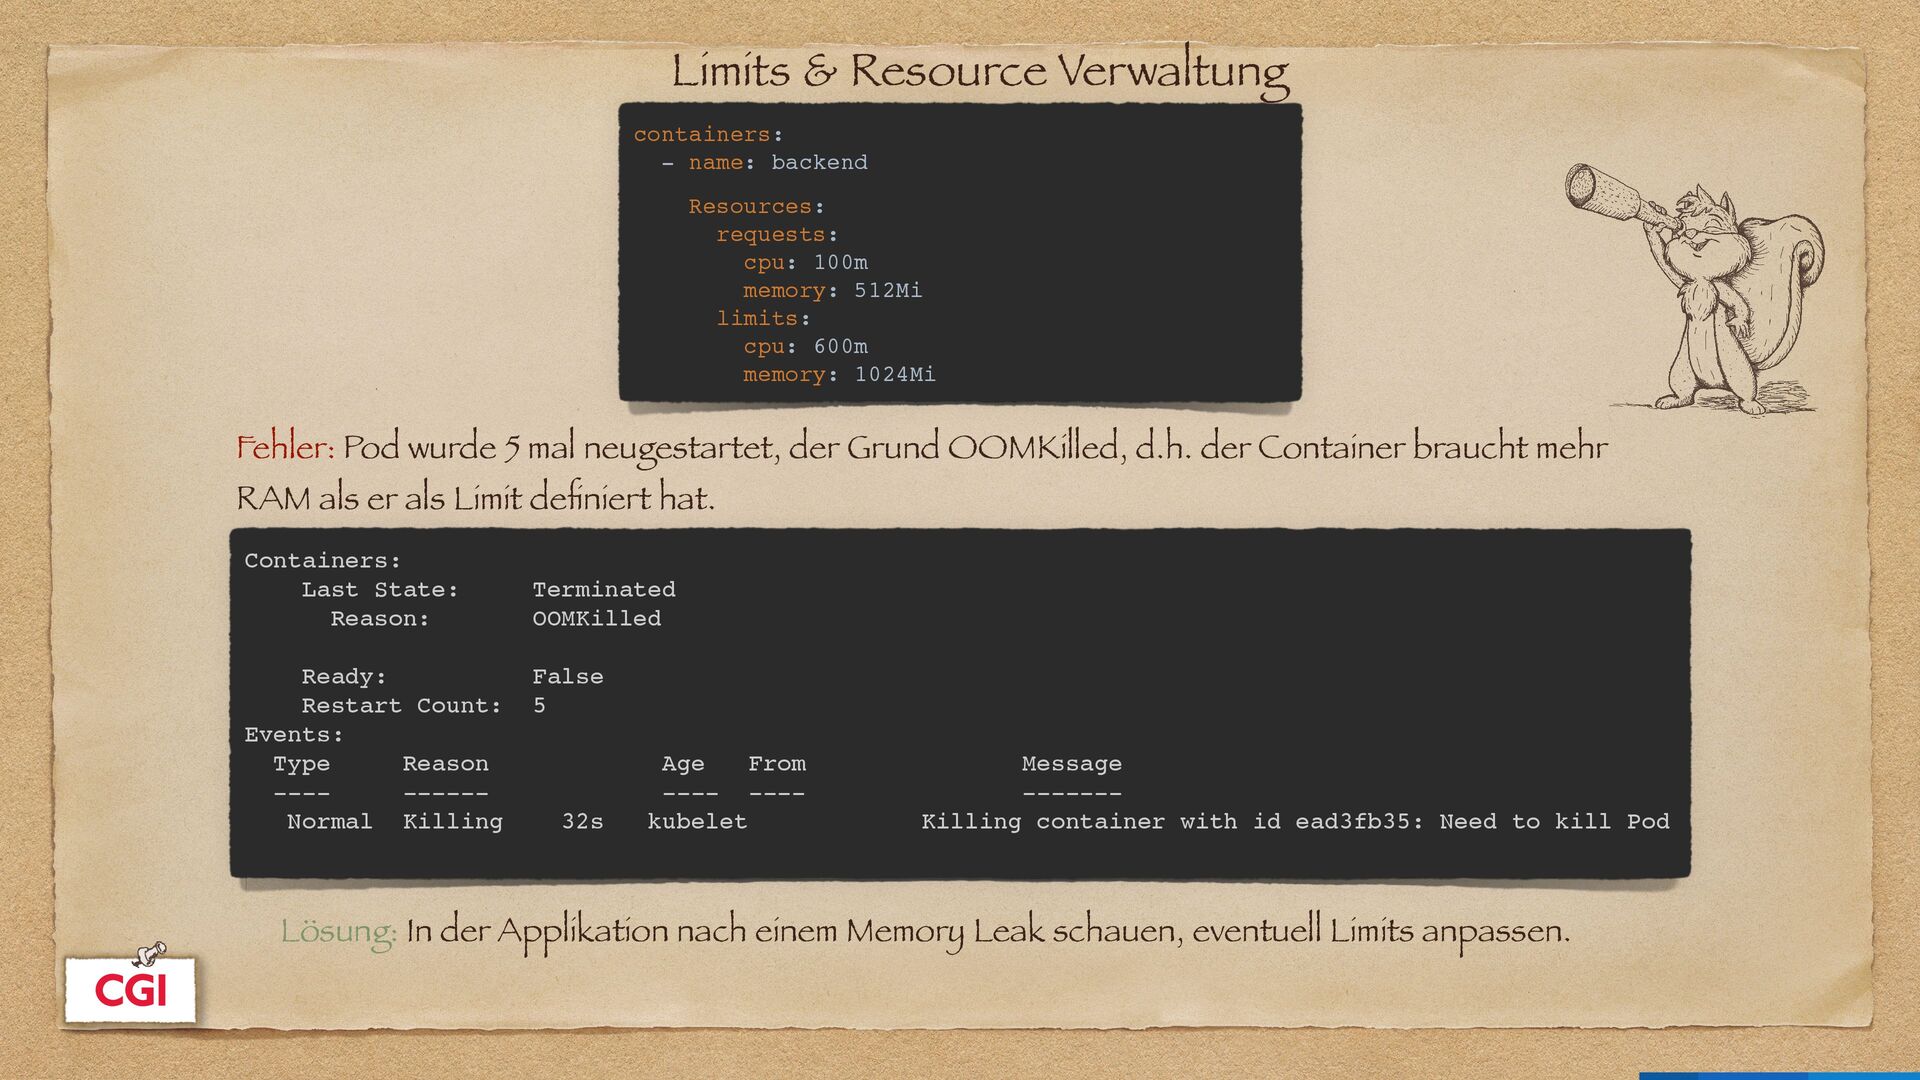
Task: Click the backend container name value
Action: 819,162
